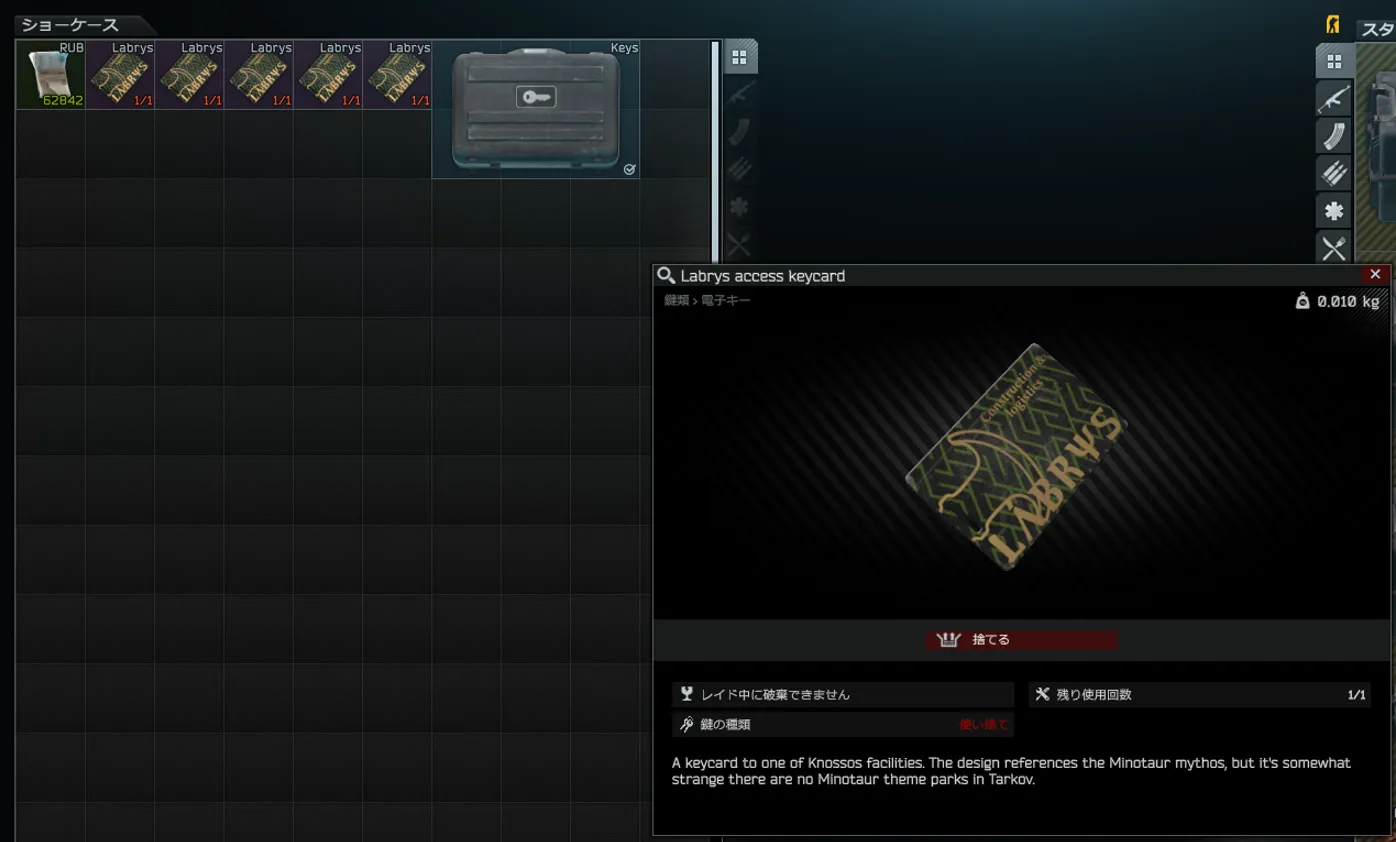
Task: Select the stash magazines filter icon
Action: click(x=1334, y=136)
